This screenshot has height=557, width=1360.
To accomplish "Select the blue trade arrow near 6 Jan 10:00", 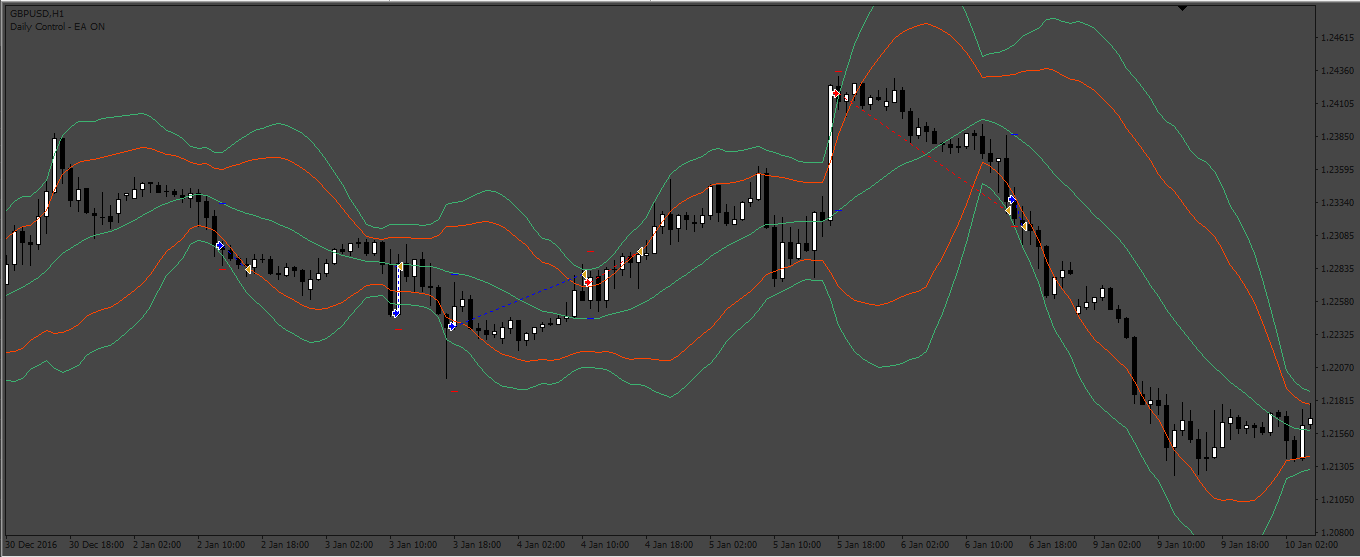I will coord(1012,200).
